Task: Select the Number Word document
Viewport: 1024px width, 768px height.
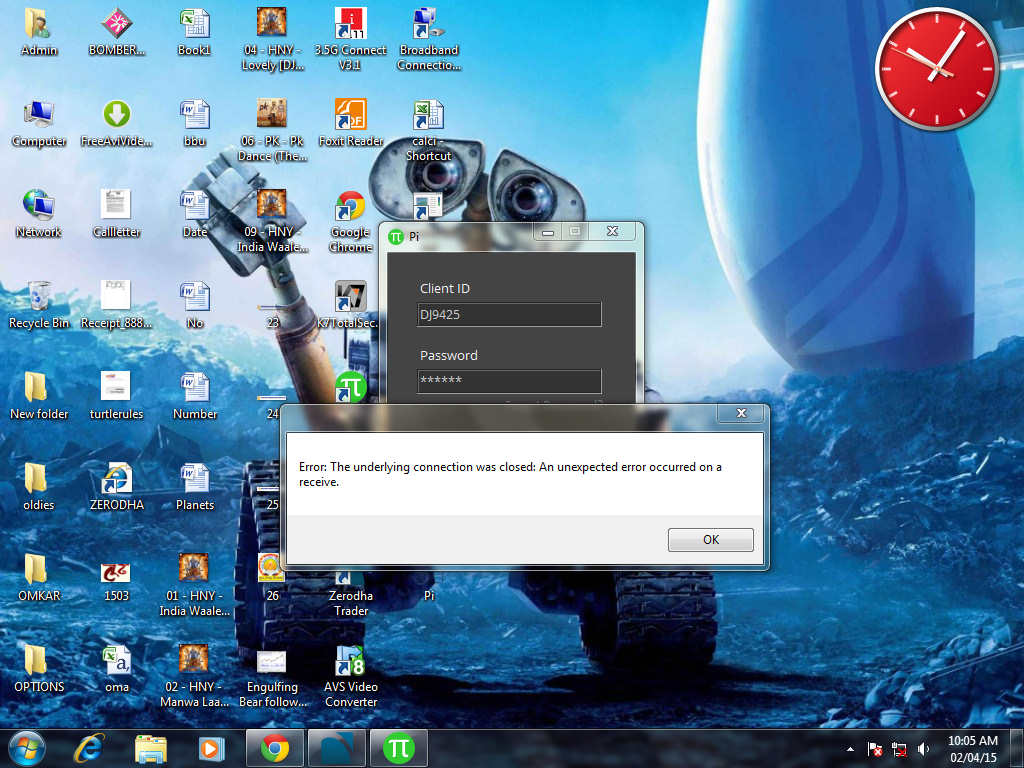Action: pyautogui.click(x=195, y=396)
